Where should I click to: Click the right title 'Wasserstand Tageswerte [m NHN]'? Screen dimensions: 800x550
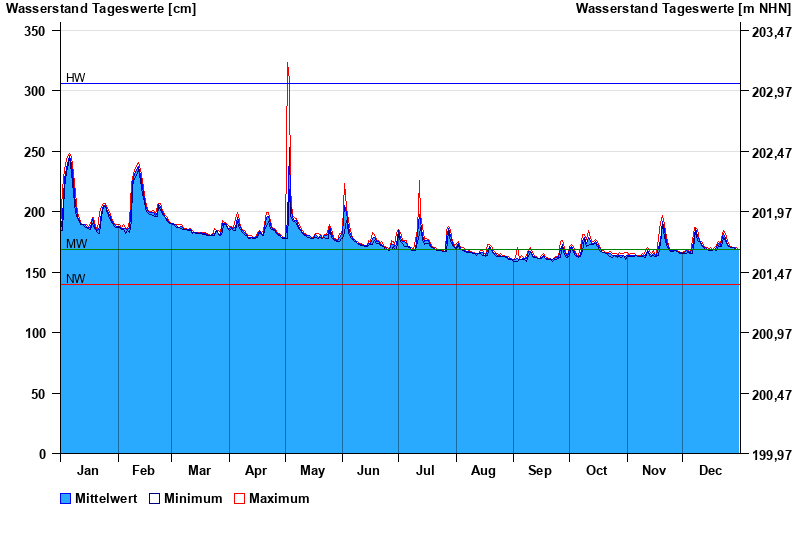click(x=684, y=9)
